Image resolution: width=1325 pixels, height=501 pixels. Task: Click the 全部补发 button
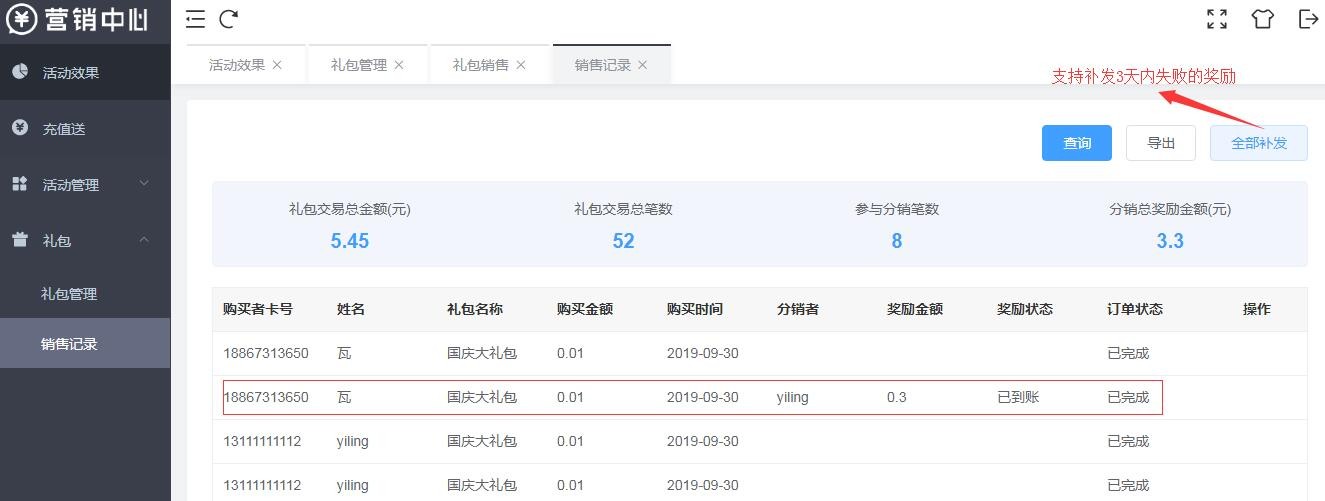pyautogui.click(x=1258, y=143)
